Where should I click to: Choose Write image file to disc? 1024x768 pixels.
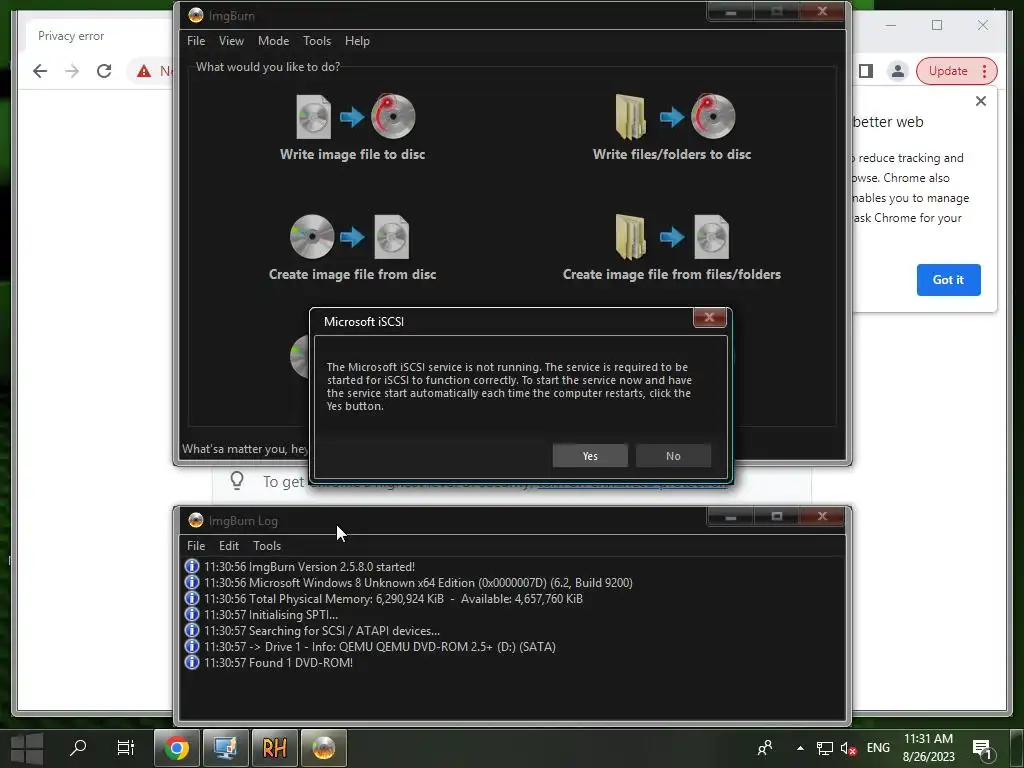point(353,127)
